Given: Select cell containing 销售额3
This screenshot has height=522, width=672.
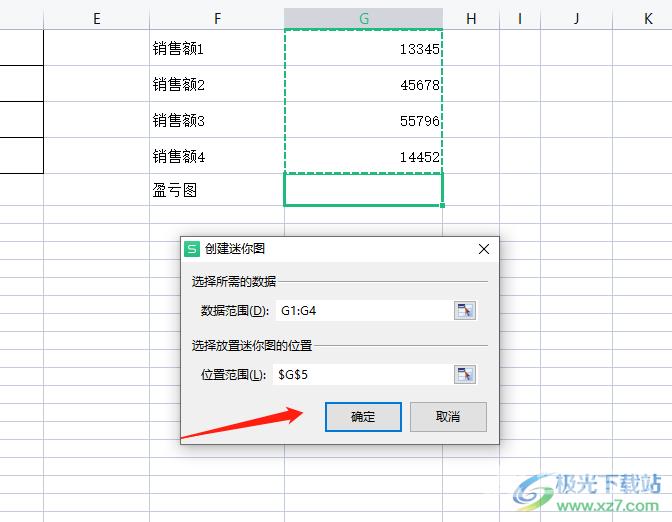Looking at the screenshot, I should [x=217, y=120].
